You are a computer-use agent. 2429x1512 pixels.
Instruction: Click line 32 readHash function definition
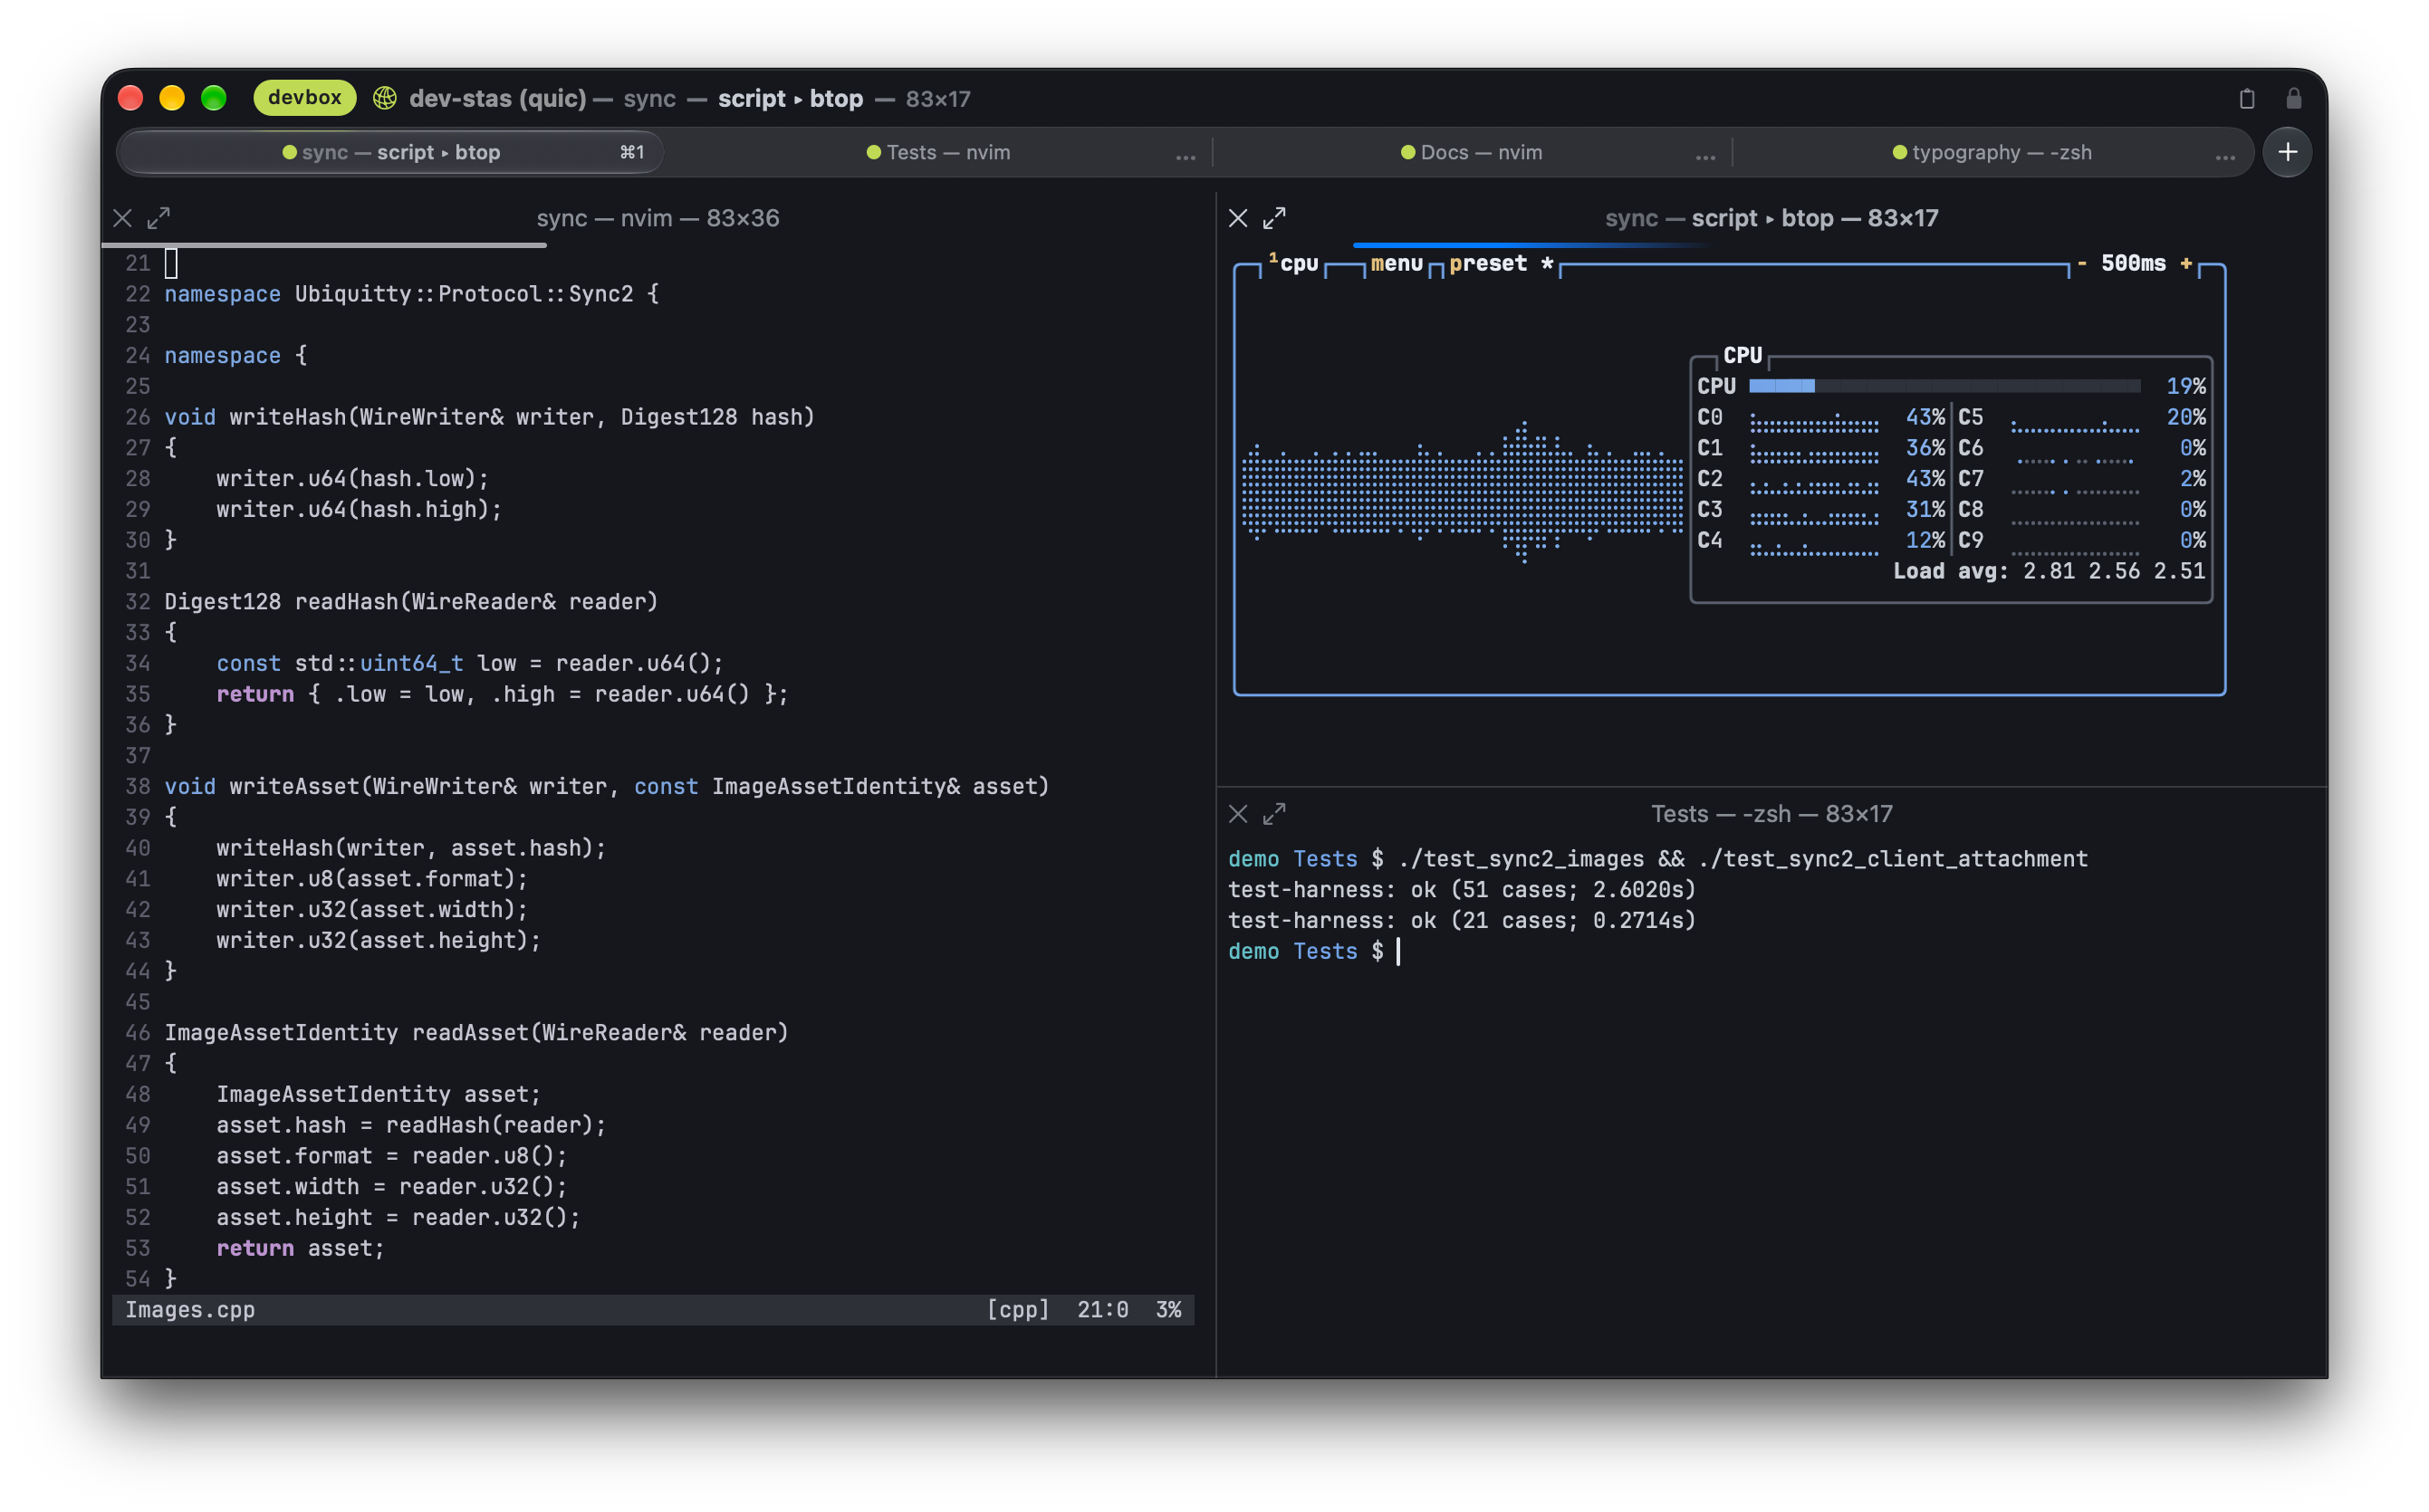411,602
